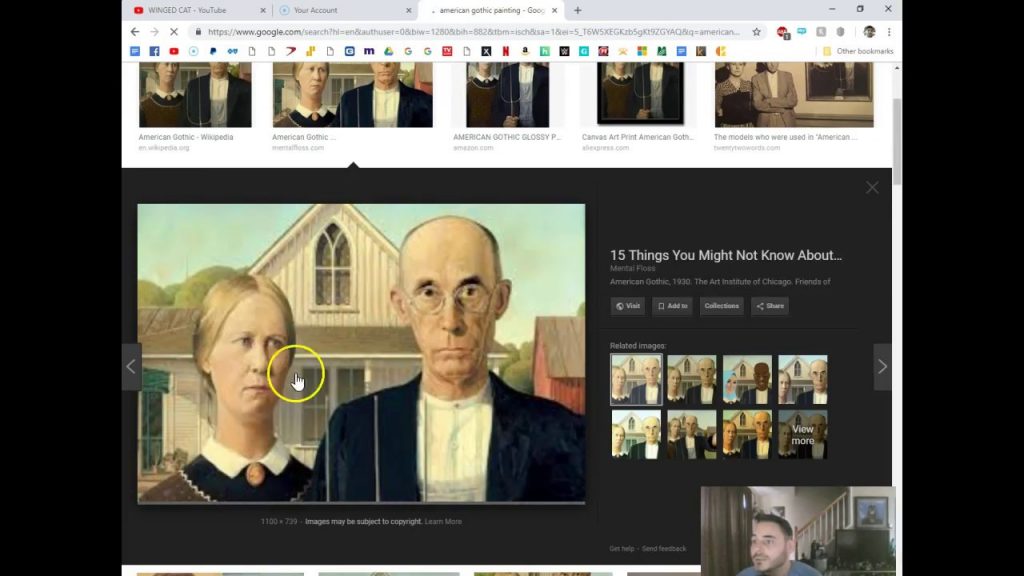This screenshot has width=1024, height=576.
Task: Close the Your Account tab
Action: point(409,10)
